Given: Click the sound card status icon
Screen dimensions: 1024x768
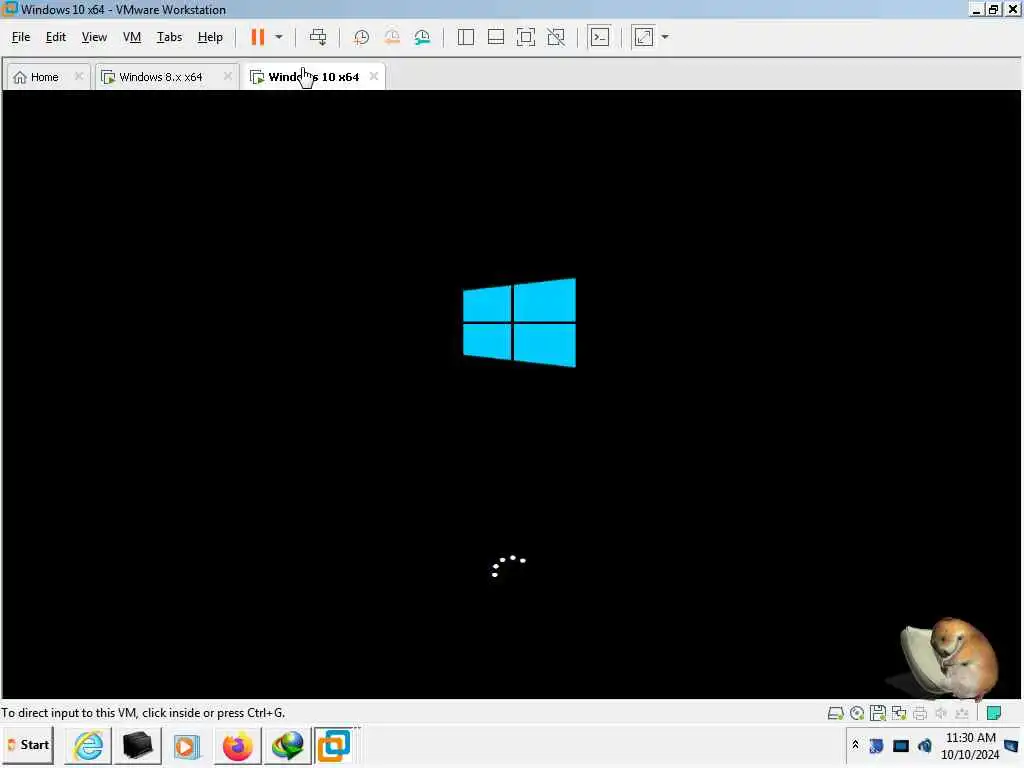Looking at the screenshot, I should (941, 713).
